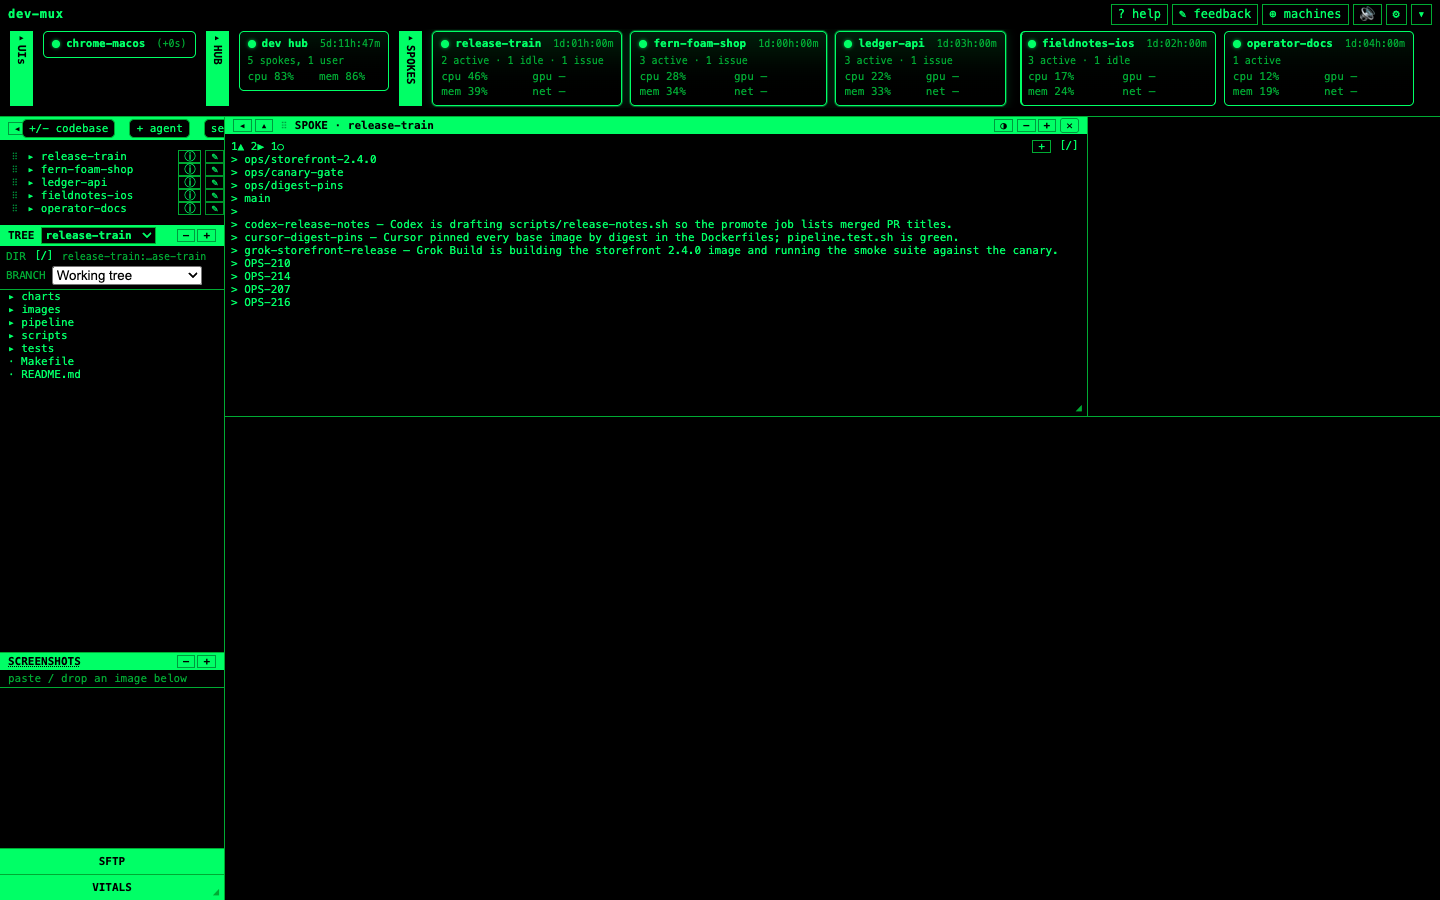Click the info icon for fern-foam-shop codebase
The image size is (1440, 900).
[189, 170]
